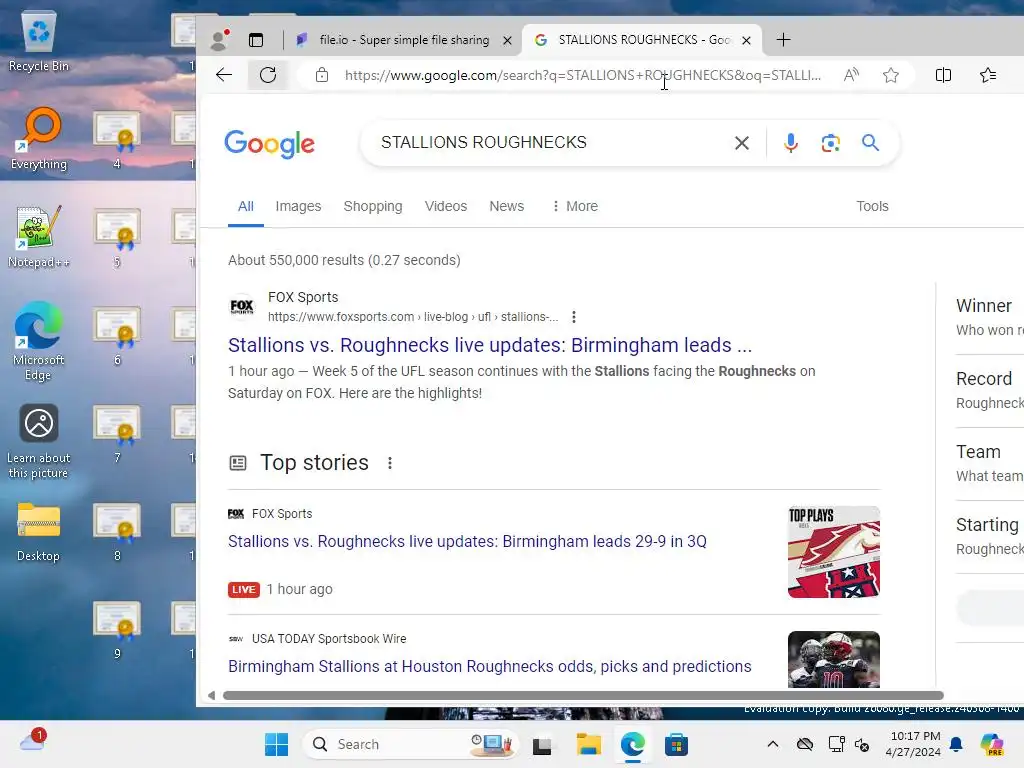Open the Edge profile icon
Image resolution: width=1024 pixels, height=768 pixels.
(219, 40)
